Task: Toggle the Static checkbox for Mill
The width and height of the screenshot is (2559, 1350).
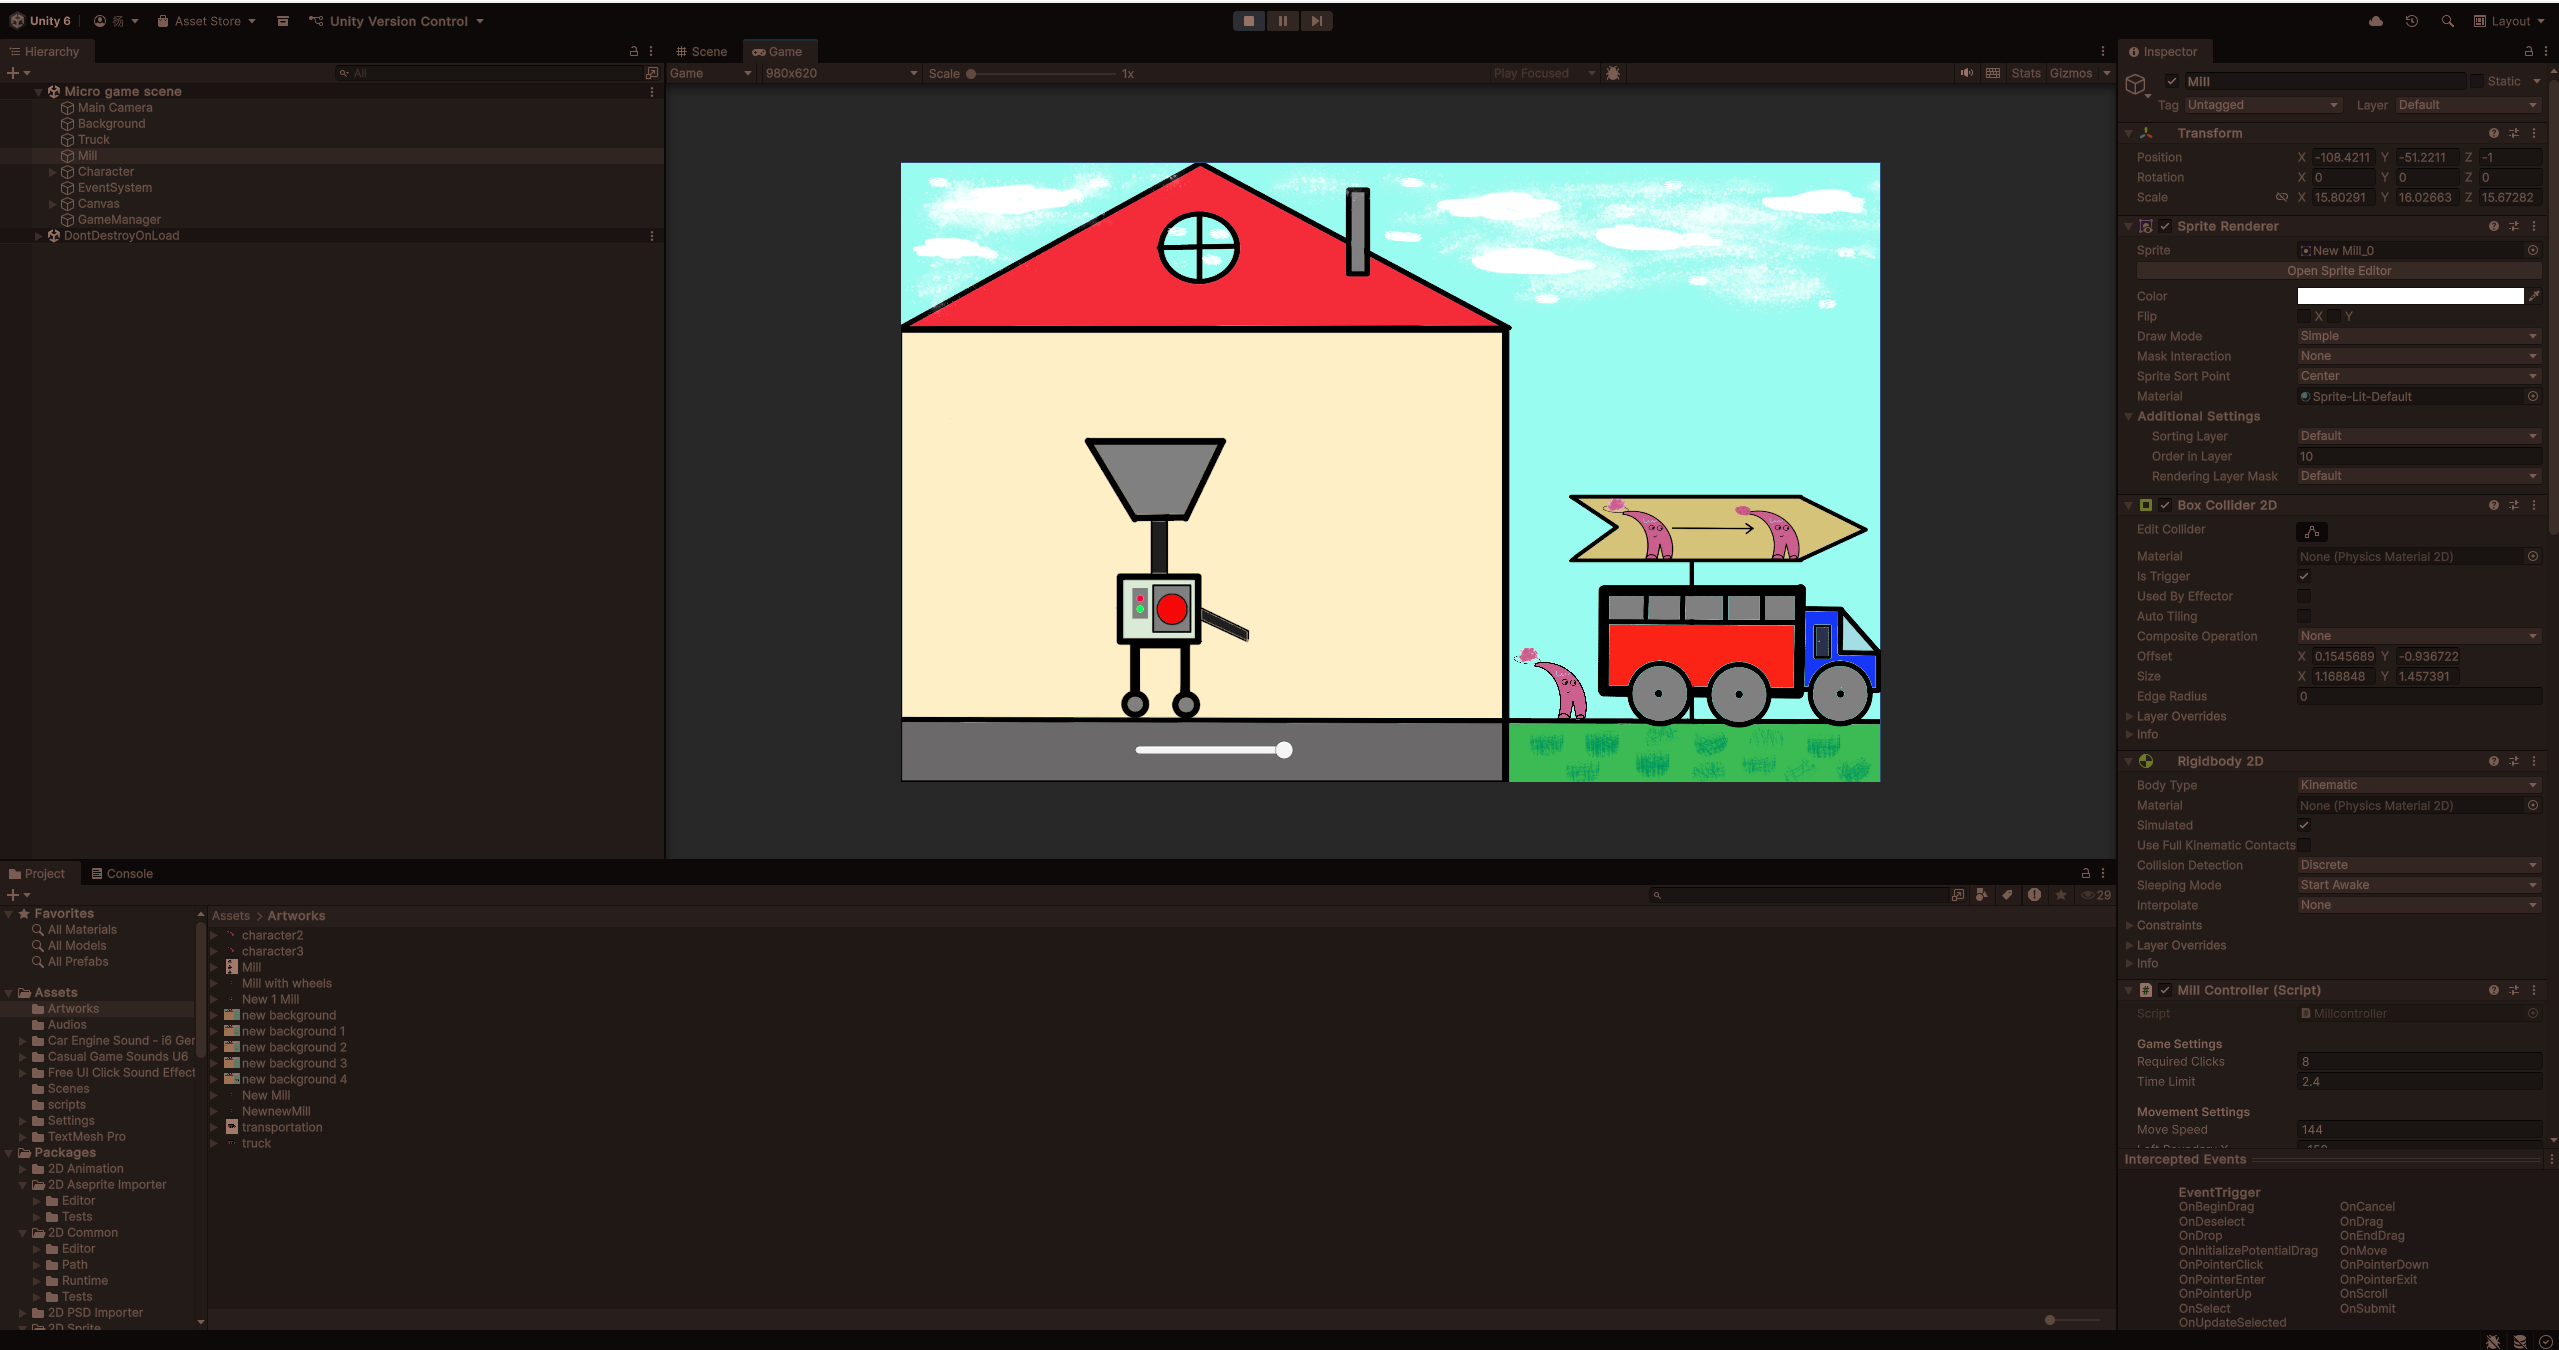Action: pyautogui.click(x=2477, y=81)
